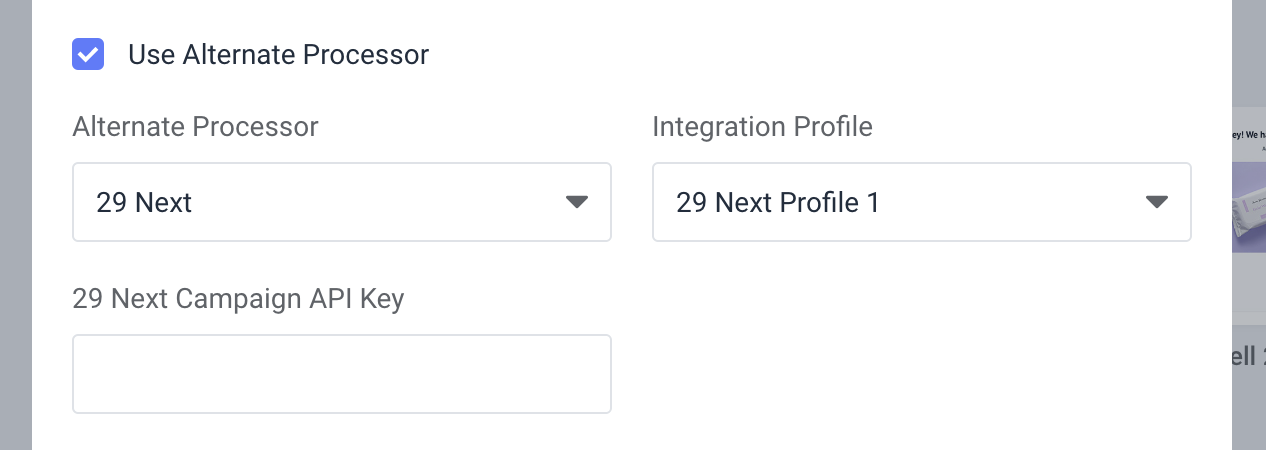Focus the 29 Next Campaign API Key field
This screenshot has width=1266, height=450.
[x=342, y=374]
